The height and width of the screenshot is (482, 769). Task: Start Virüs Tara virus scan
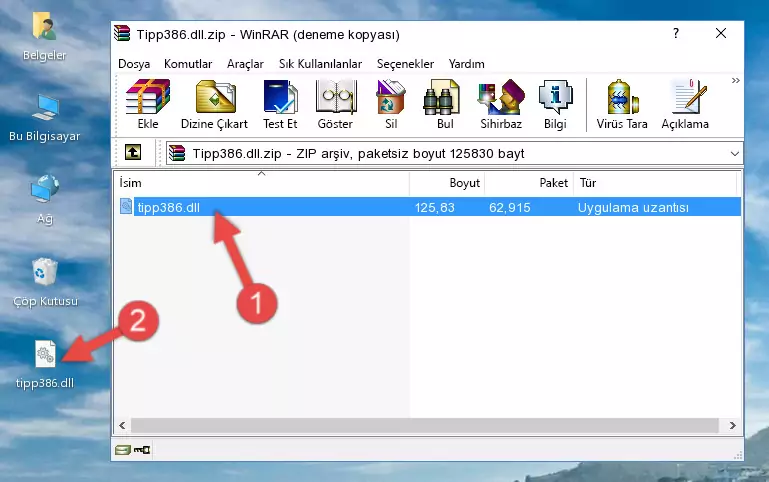[622, 104]
